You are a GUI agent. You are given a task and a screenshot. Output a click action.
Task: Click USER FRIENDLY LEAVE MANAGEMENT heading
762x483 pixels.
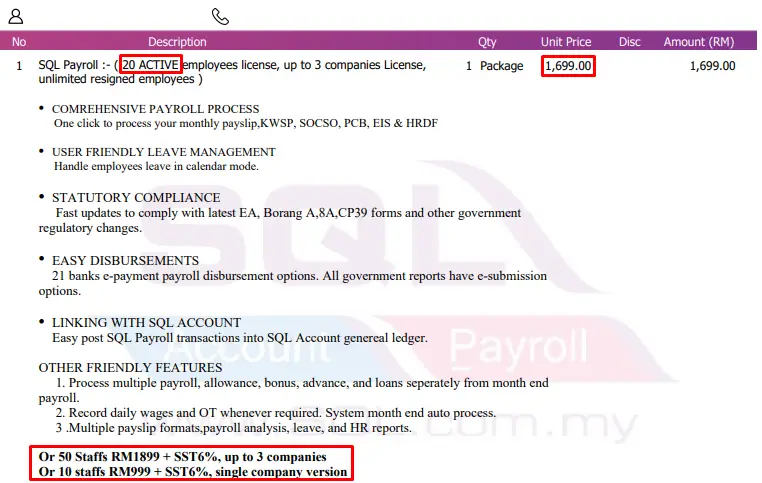pyautogui.click(x=164, y=152)
